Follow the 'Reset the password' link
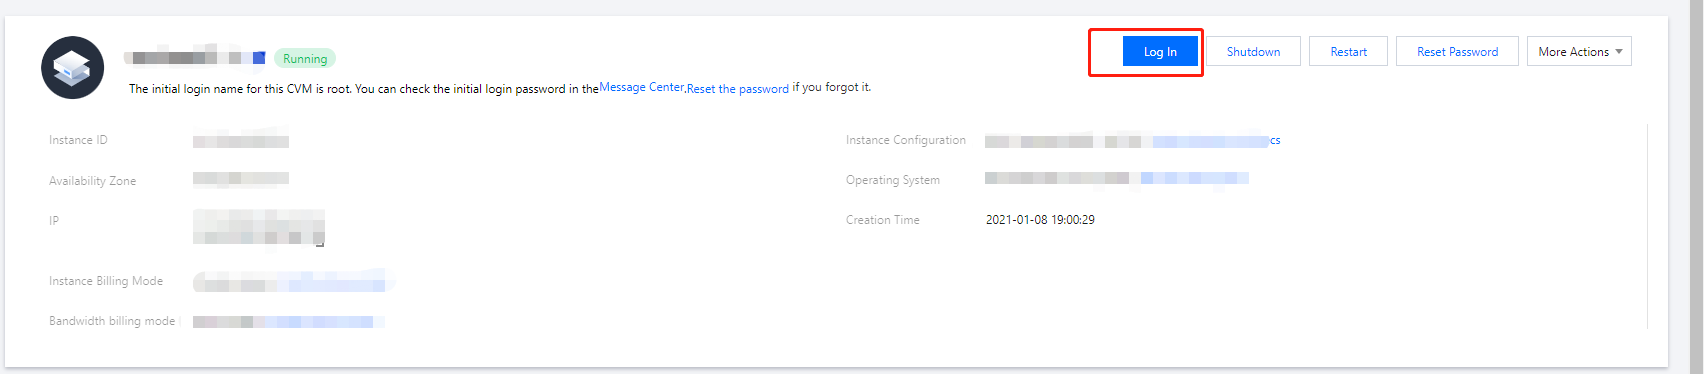This screenshot has height=374, width=1704. coord(738,89)
